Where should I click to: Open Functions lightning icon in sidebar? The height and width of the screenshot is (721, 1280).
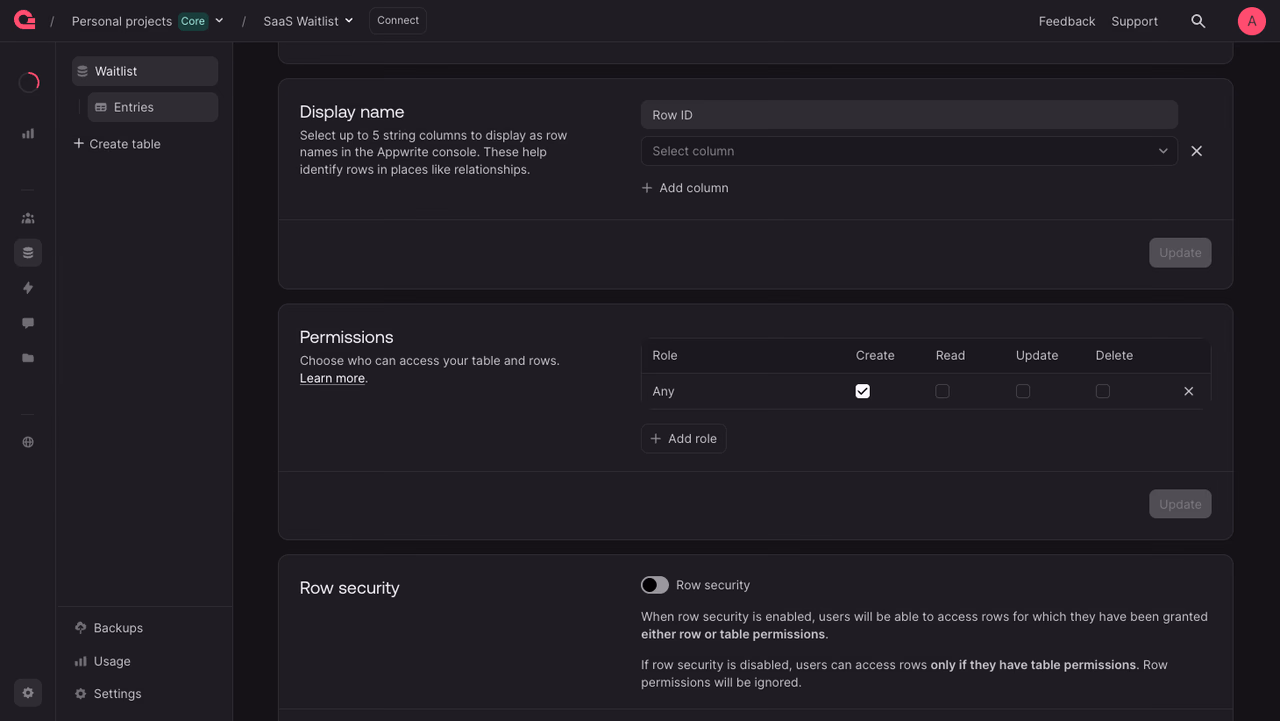coord(28,288)
